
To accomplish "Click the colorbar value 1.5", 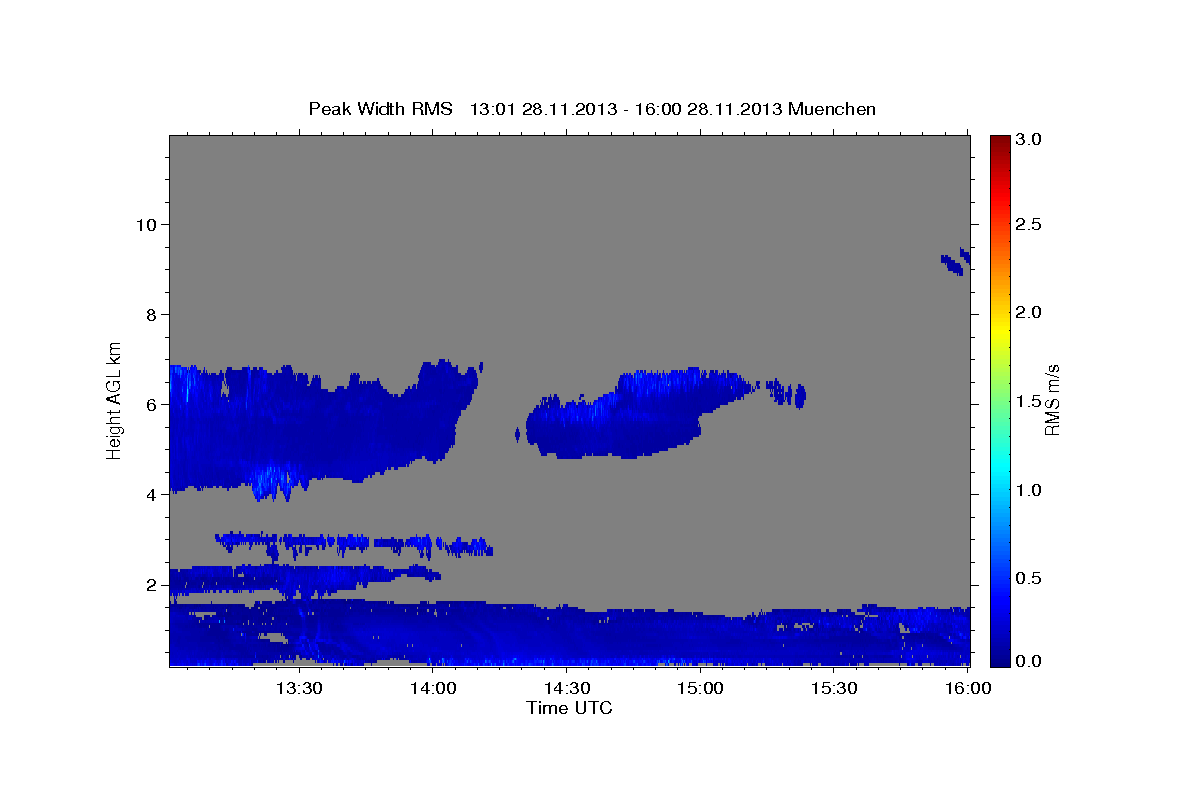I will (x=1030, y=401).
